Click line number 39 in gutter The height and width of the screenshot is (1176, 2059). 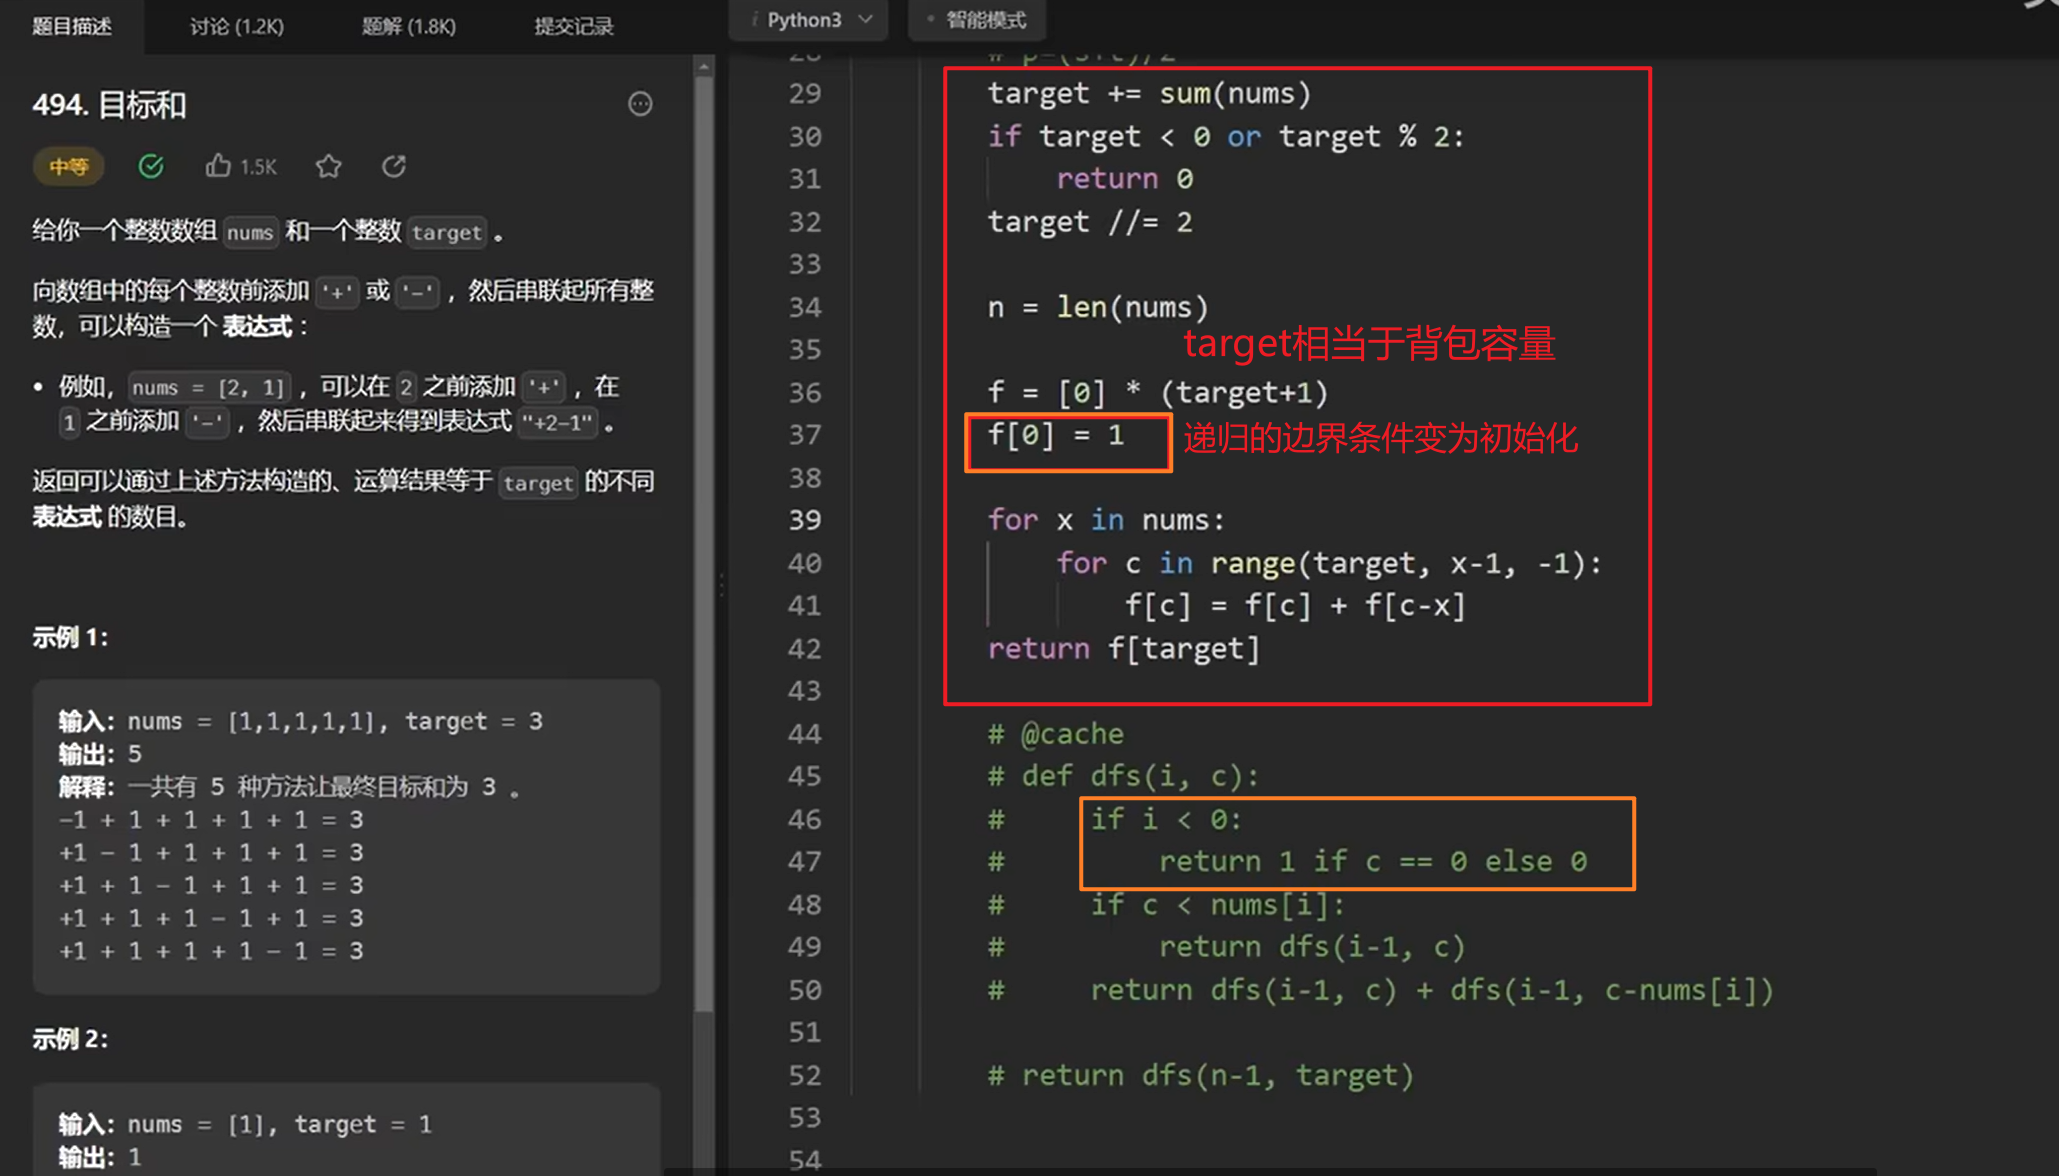(x=804, y=520)
